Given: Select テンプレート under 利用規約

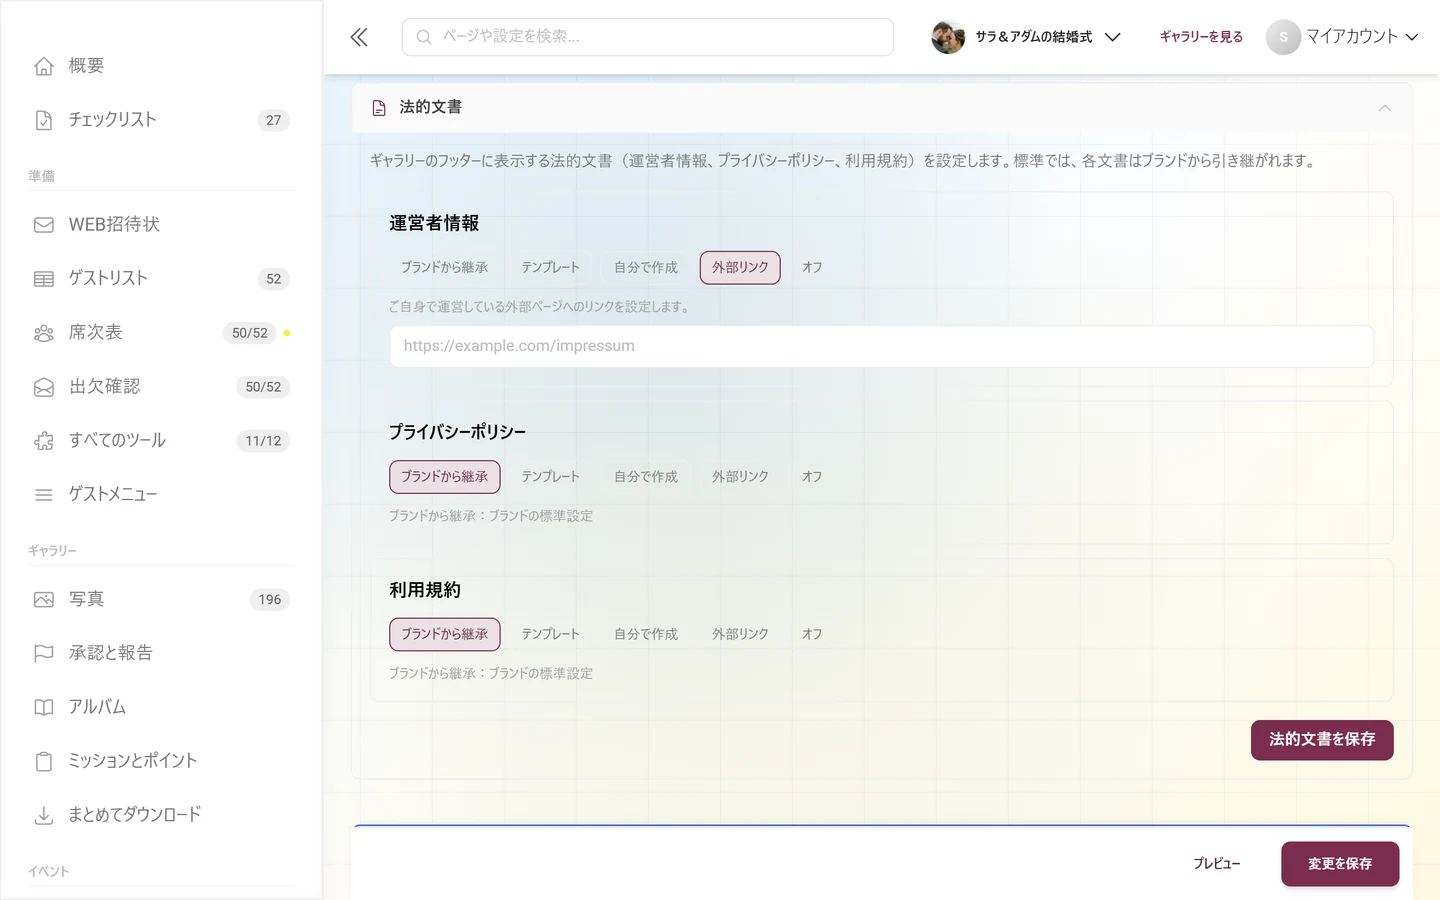Looking at the screenshot, I should [x=550, y=634].
